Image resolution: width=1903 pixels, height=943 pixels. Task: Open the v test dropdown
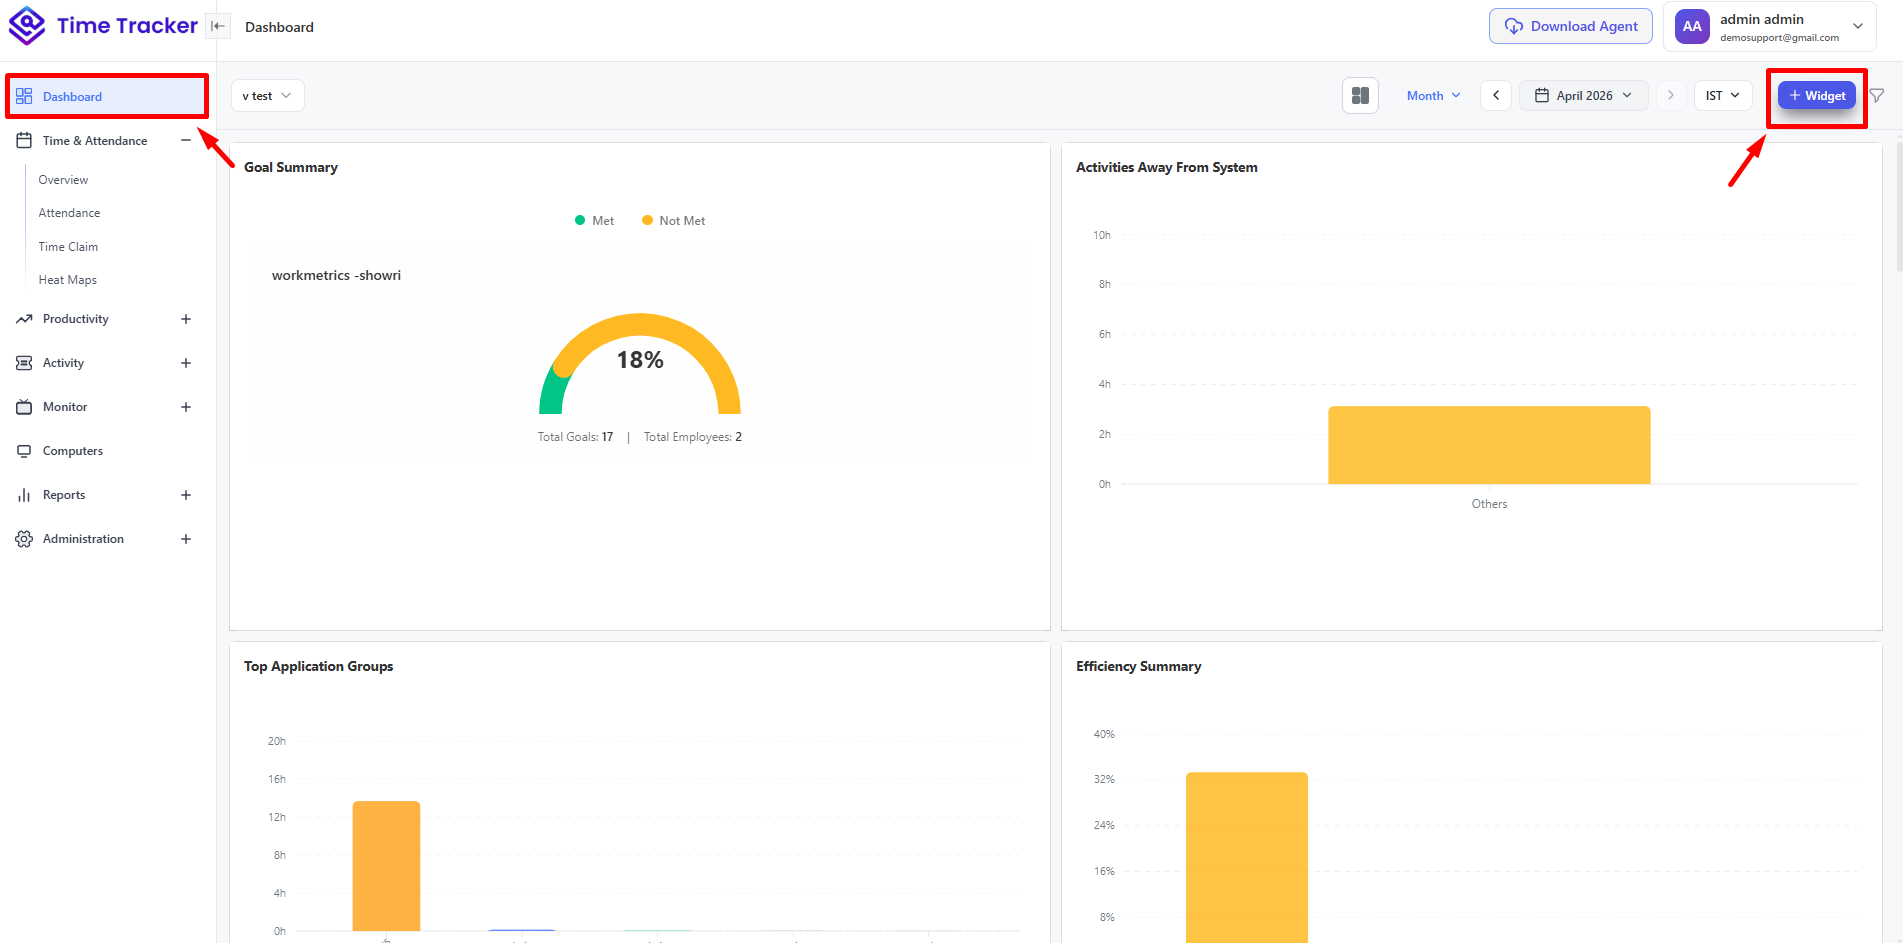[267, 96]
